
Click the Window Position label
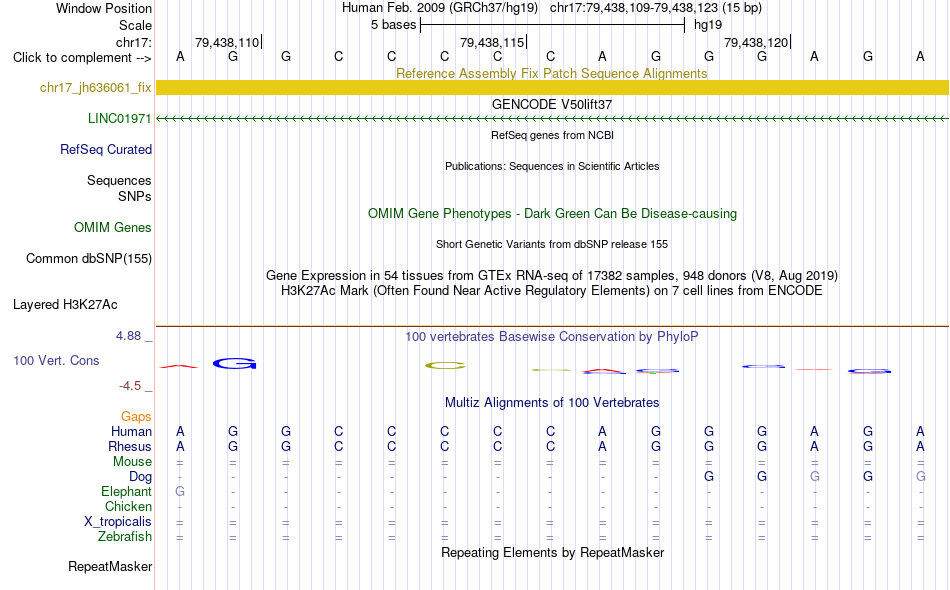coord(104,8)
